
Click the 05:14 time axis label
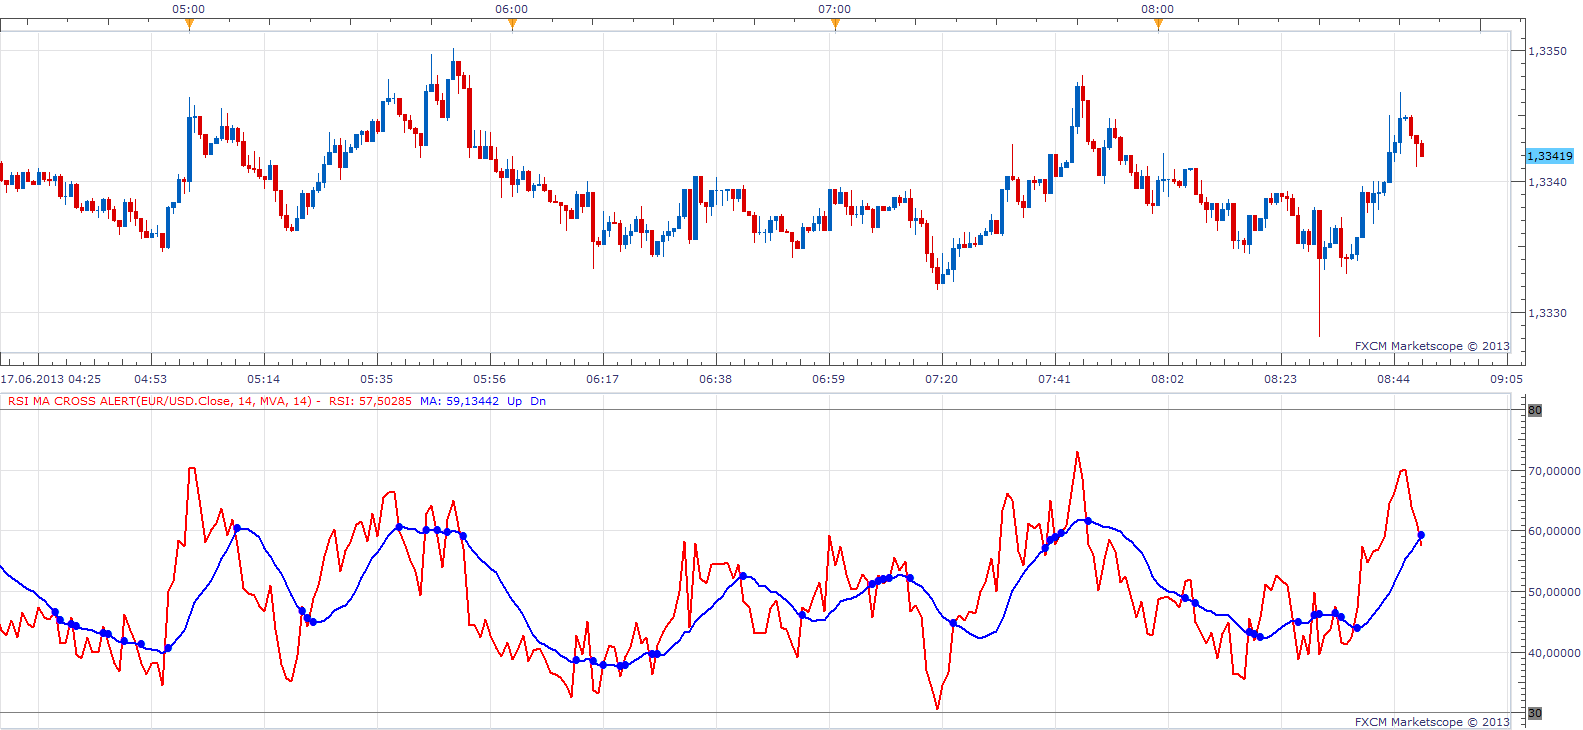click(x=264, y=379)
